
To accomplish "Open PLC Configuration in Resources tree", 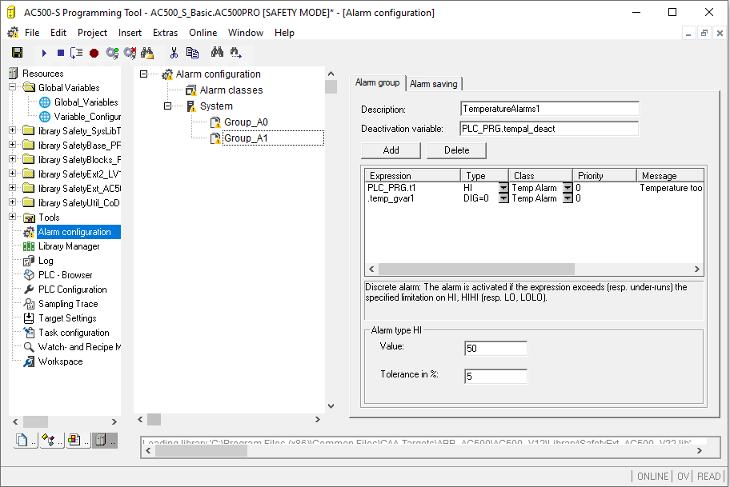I will click(x=72, y=289).
